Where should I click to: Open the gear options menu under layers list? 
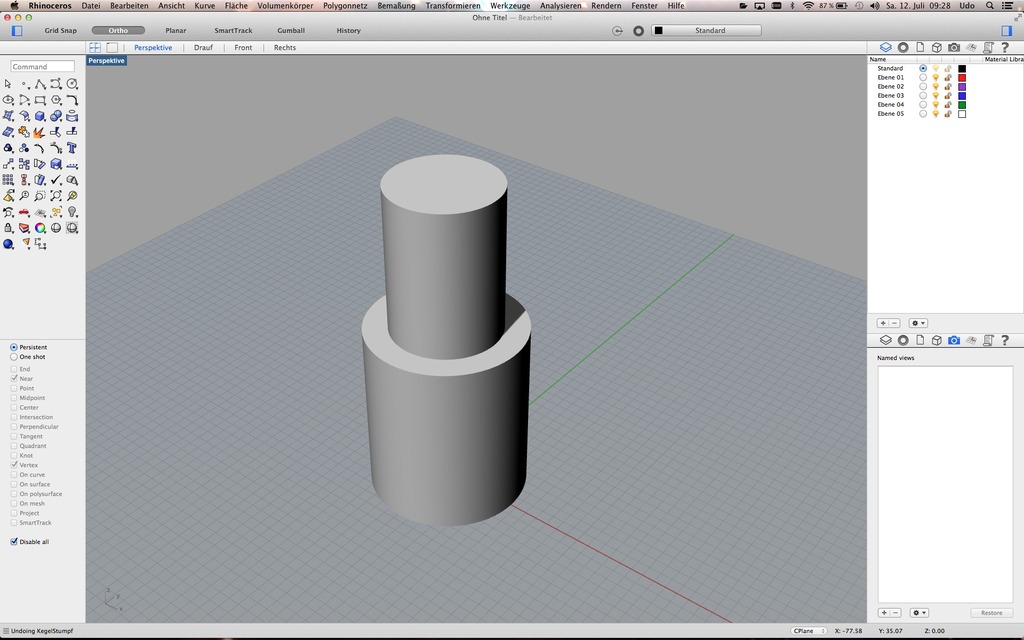(918, 323)
